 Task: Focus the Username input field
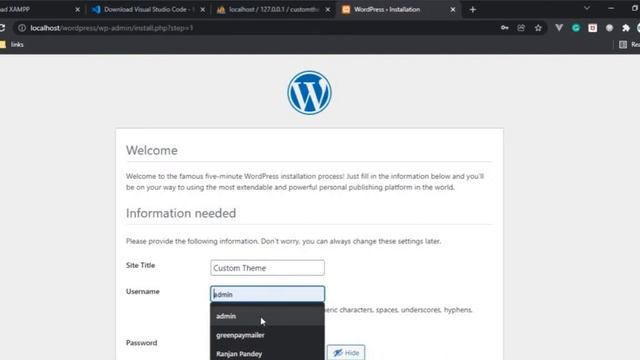coord(267,294)
